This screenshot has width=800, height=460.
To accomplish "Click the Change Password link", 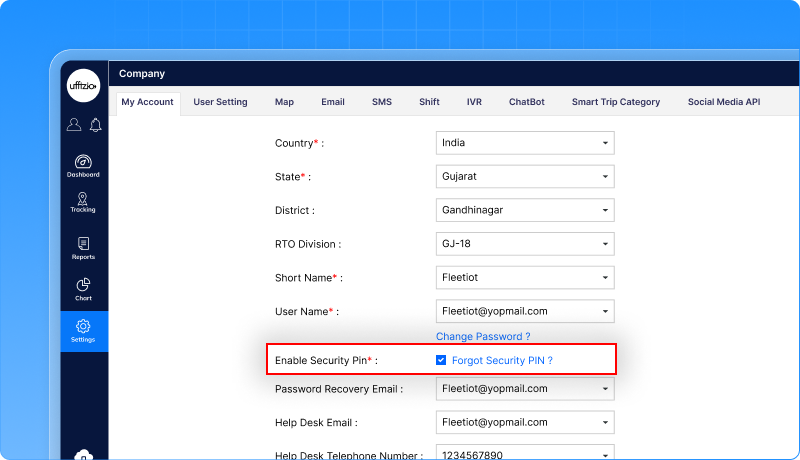I will pyautogui.click(x=483, y=337).
